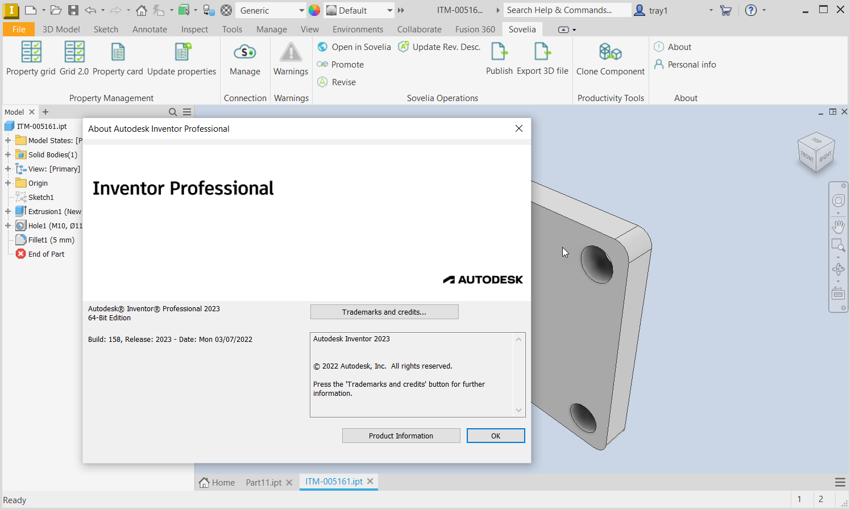Click Search Help & Commands field
Screen dimensions: 850x510
pyautogui.click(x=567, y=10)
